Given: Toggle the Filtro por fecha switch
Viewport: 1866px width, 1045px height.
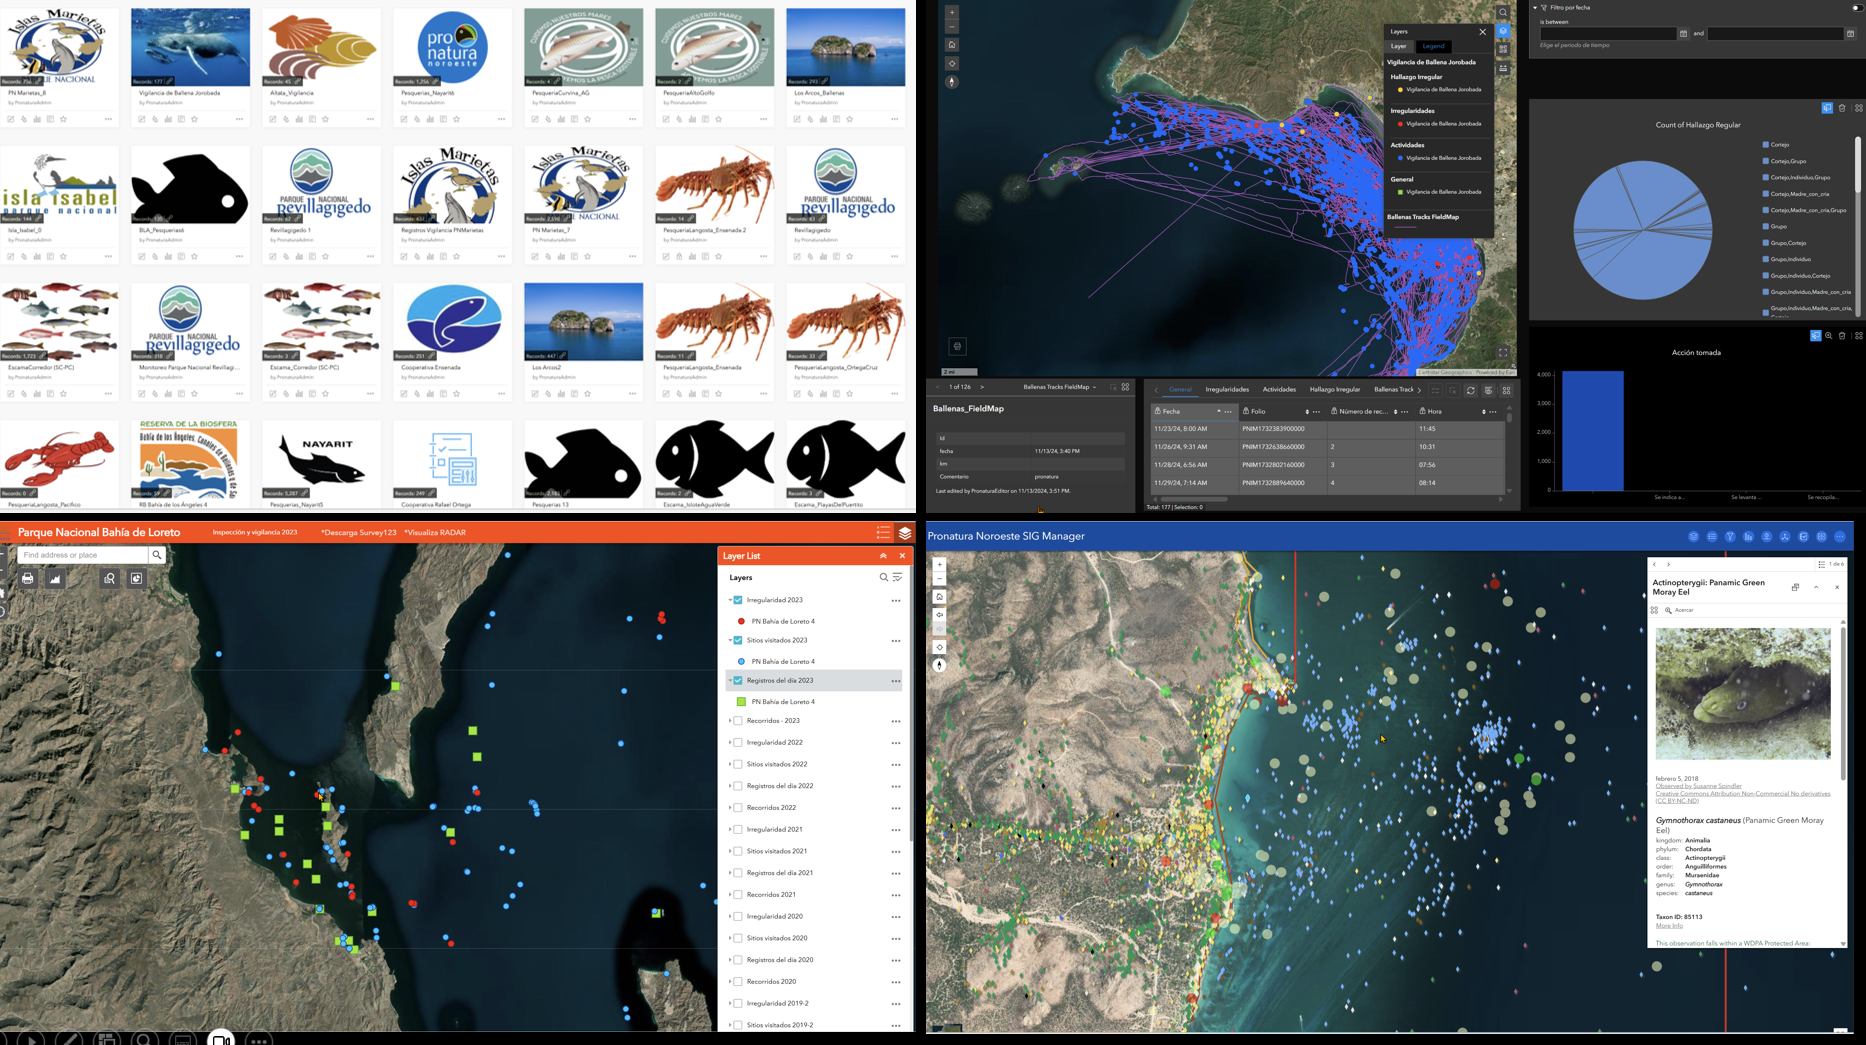Looking at the screenshot, I should pyautogui.click(x=1856, y=8).
